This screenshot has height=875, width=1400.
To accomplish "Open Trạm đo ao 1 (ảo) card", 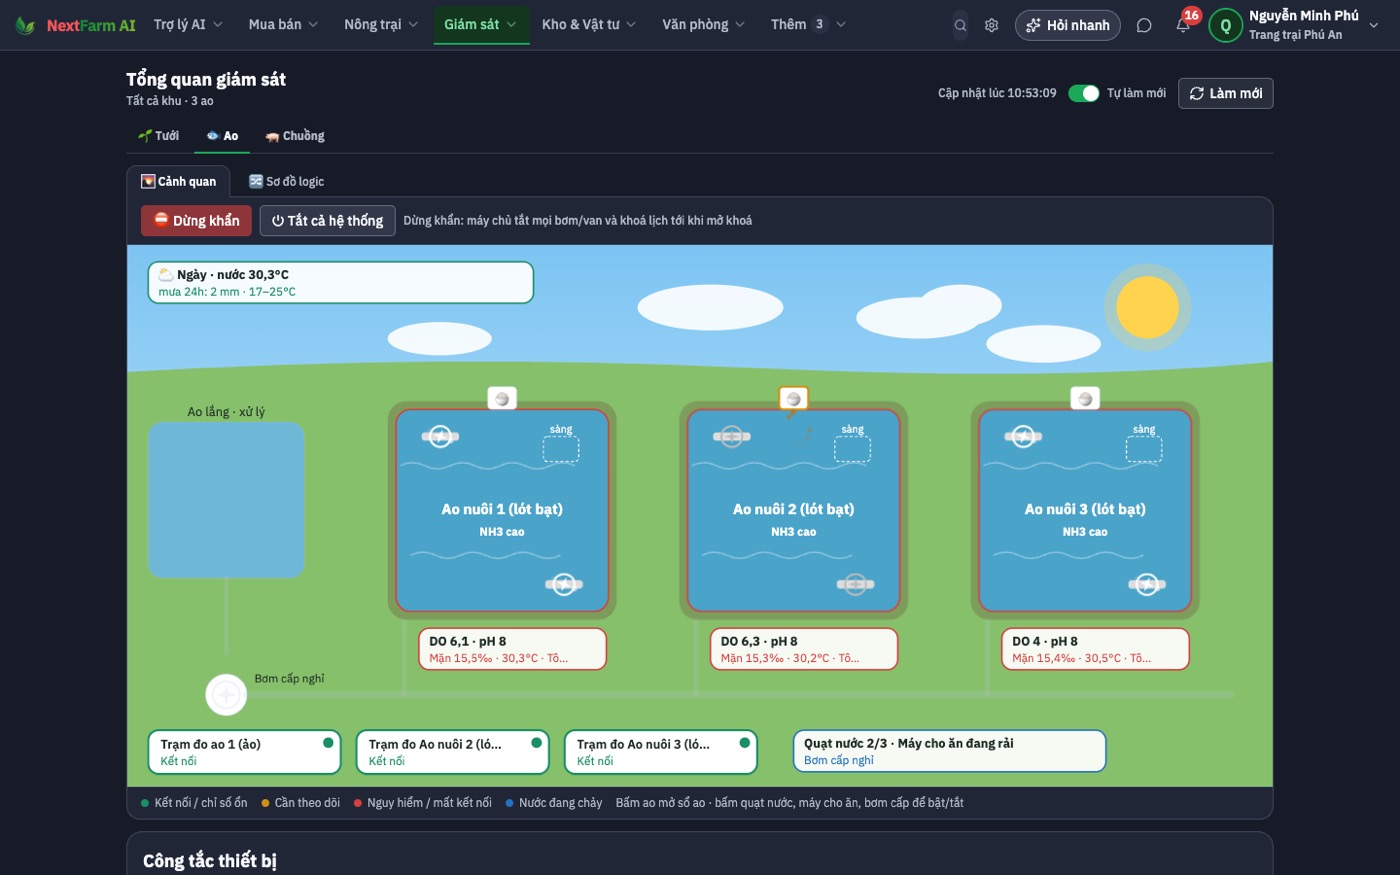I will click(x=244, y=752).
